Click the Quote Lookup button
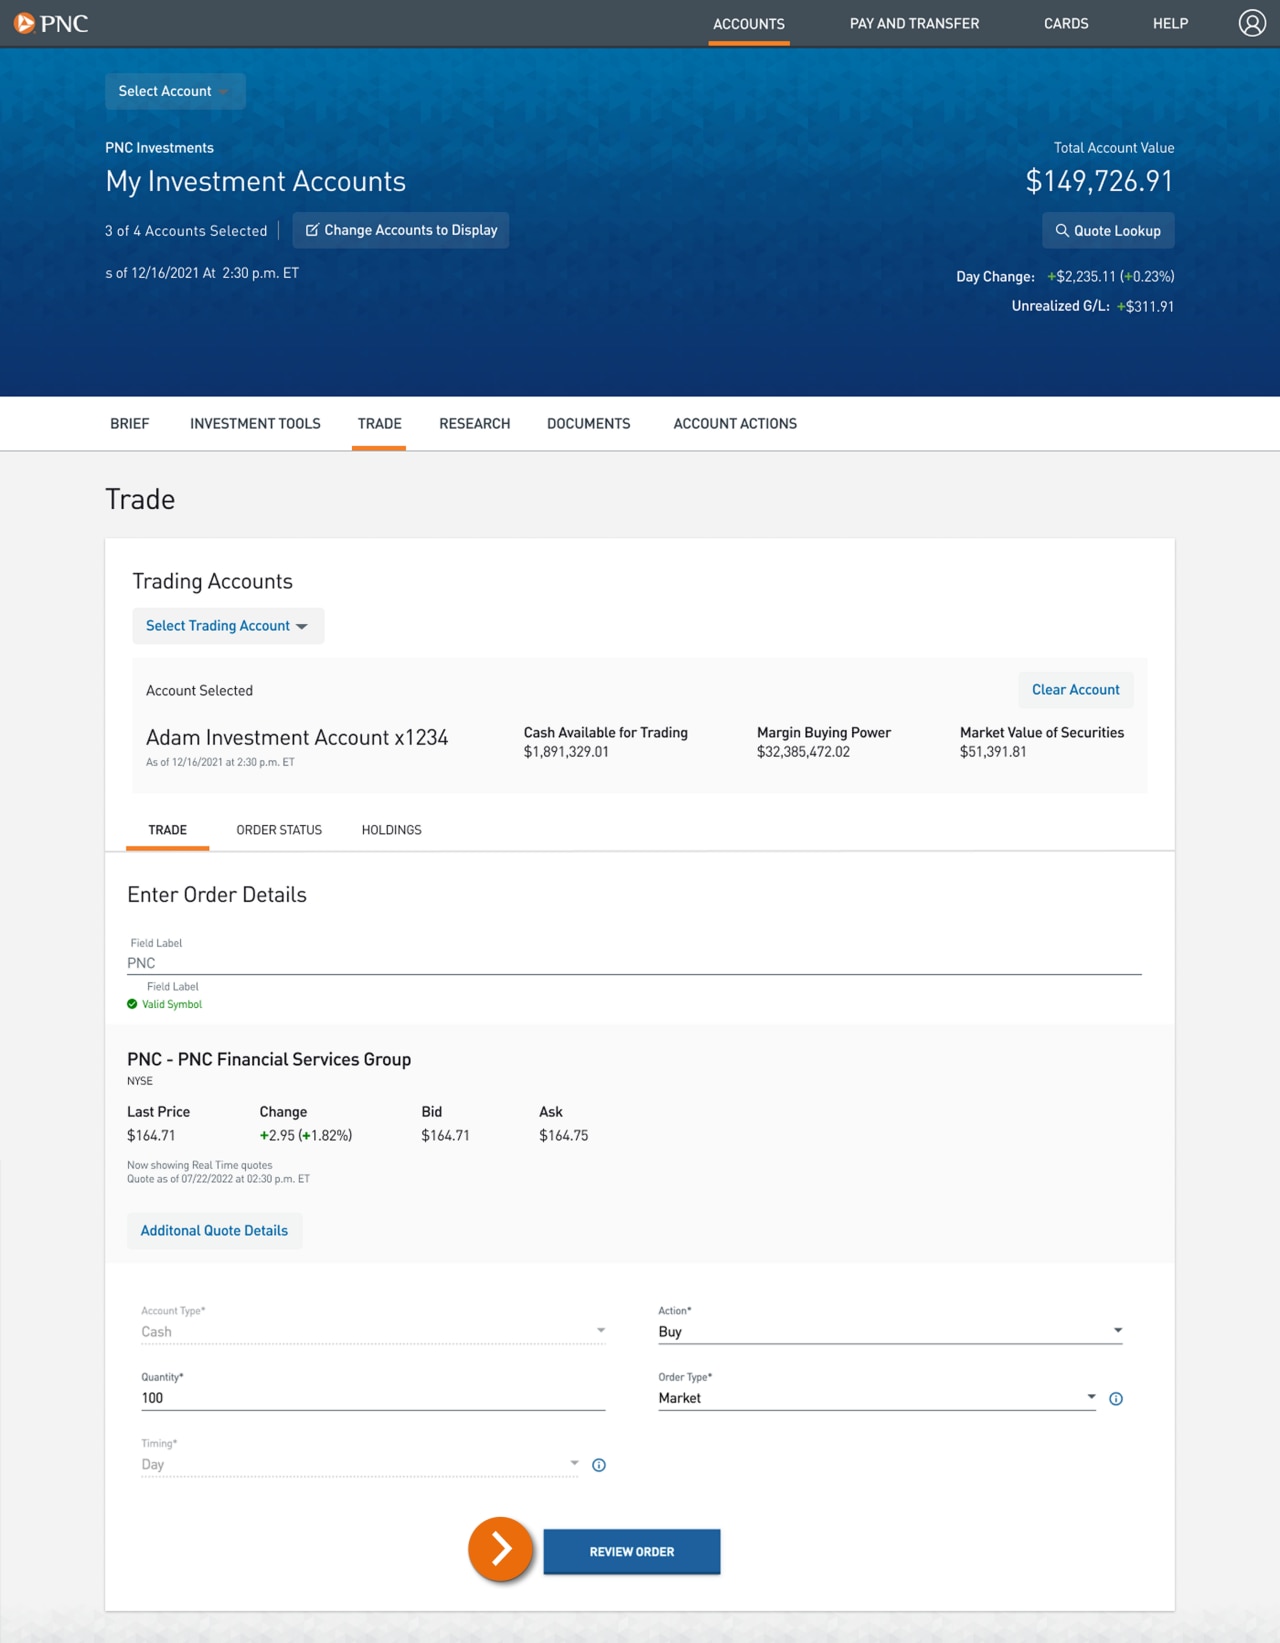Screen dimensions: 1280x1643 click(x=1108, y=230)
